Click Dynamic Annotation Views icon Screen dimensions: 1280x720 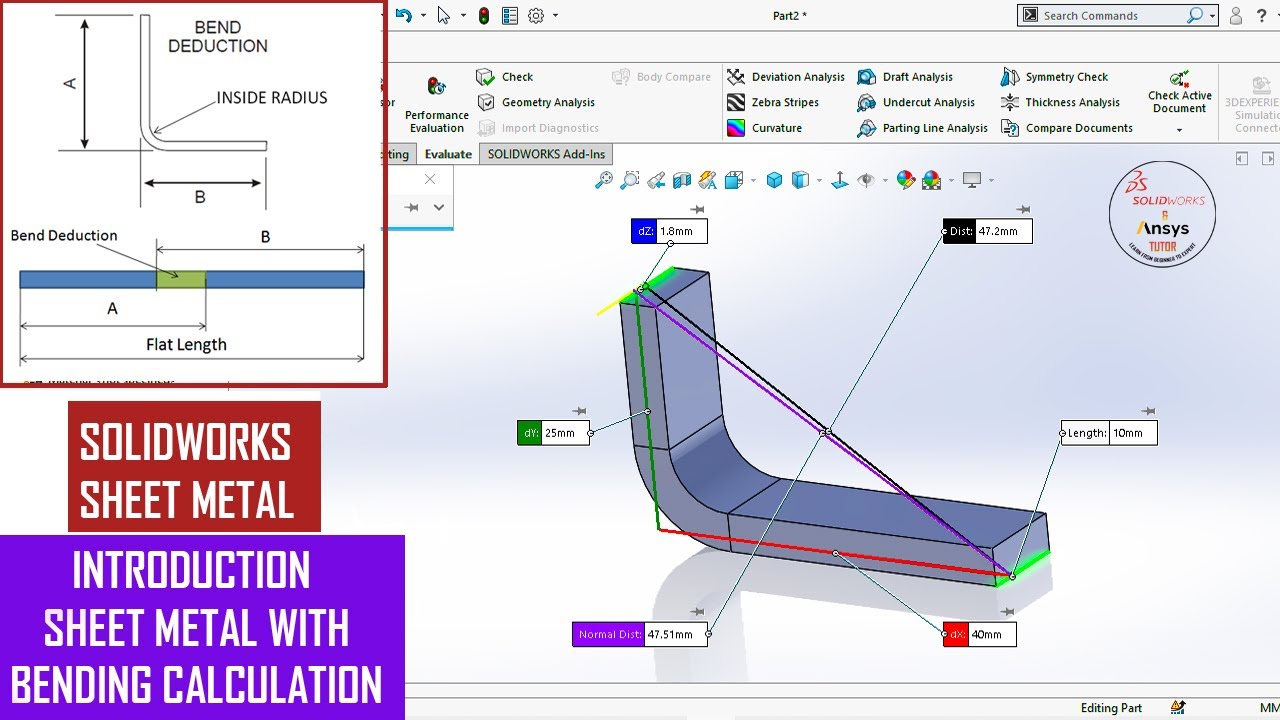click(x=707, y=180)
